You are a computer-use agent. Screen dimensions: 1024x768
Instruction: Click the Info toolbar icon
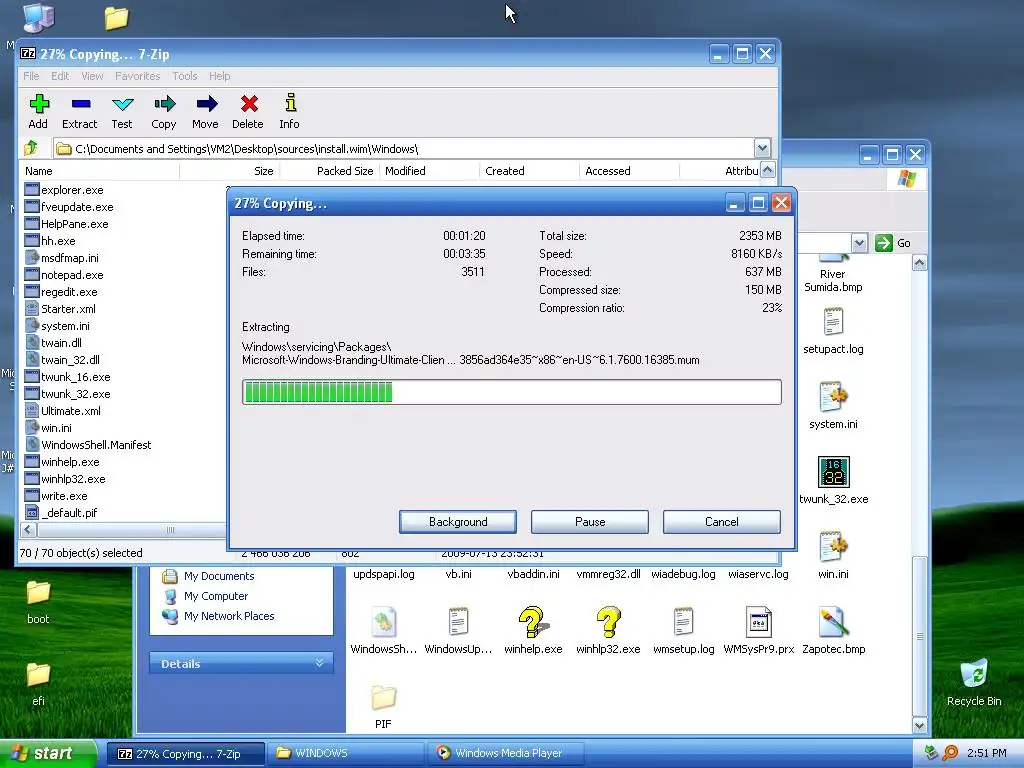290,111
